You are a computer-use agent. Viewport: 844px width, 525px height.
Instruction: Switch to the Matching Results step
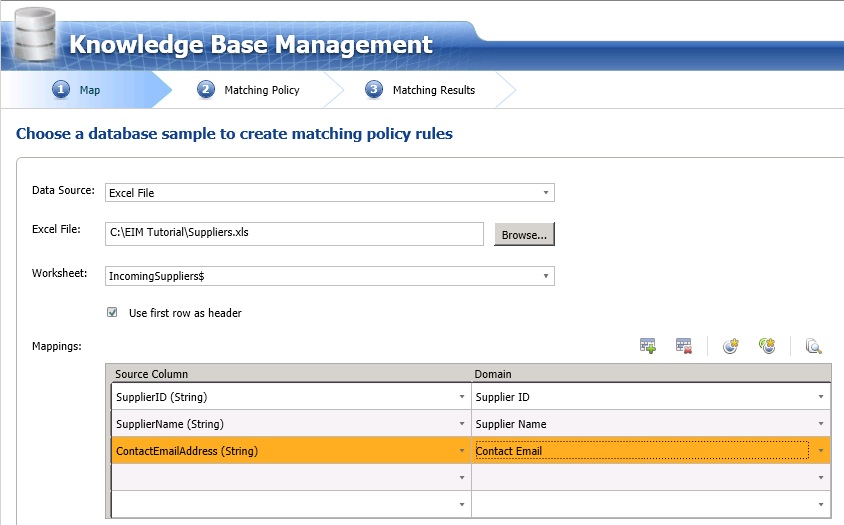[433, 90]
